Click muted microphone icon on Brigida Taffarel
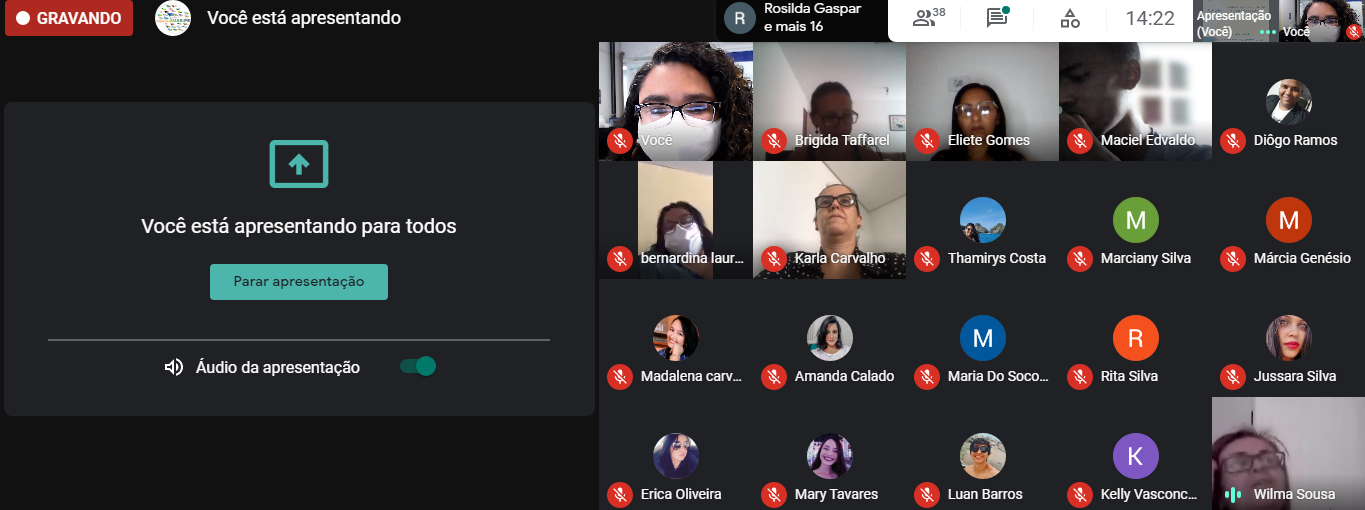Viewport: 1365px width, 510px height. pyautogui.click(x=773, y=141)
